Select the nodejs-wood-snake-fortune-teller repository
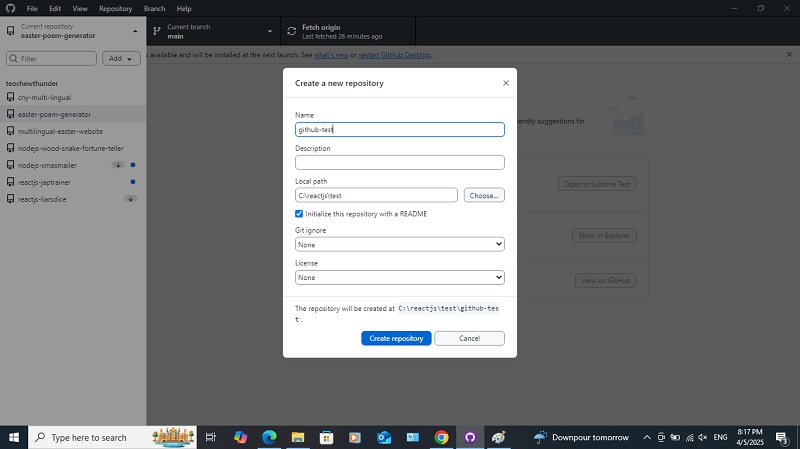This screenshot has width=800, height=449. (73, 148)
